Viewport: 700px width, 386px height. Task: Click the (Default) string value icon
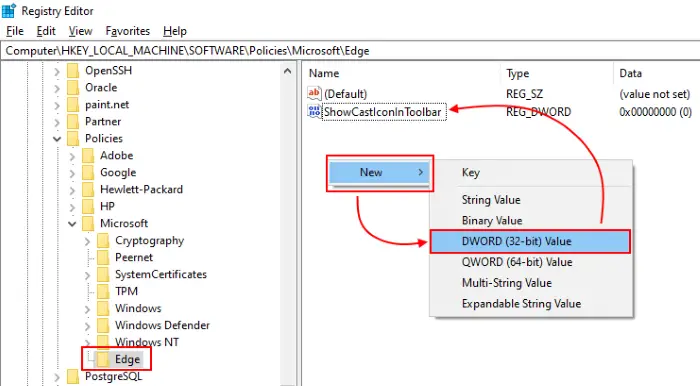coord(314,94)
